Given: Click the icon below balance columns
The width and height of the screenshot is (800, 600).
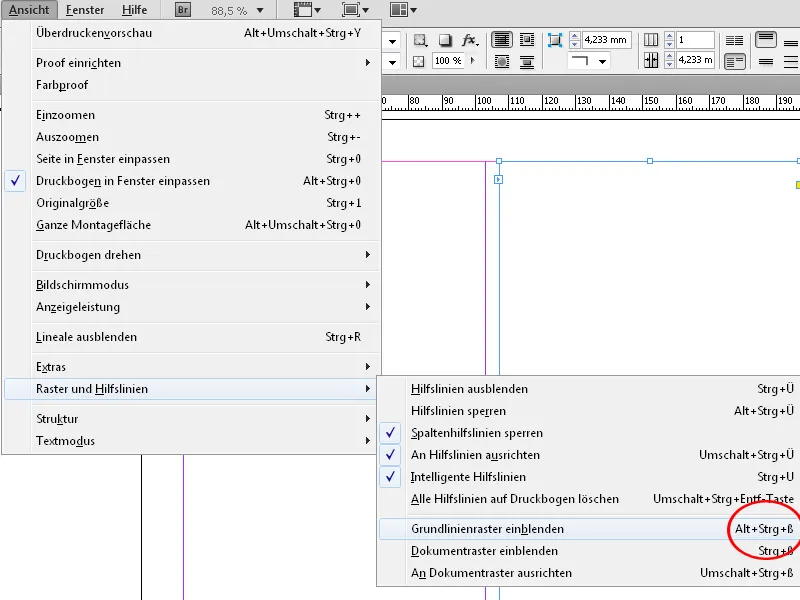Looking at the screenshot, I should pos(735,62).
